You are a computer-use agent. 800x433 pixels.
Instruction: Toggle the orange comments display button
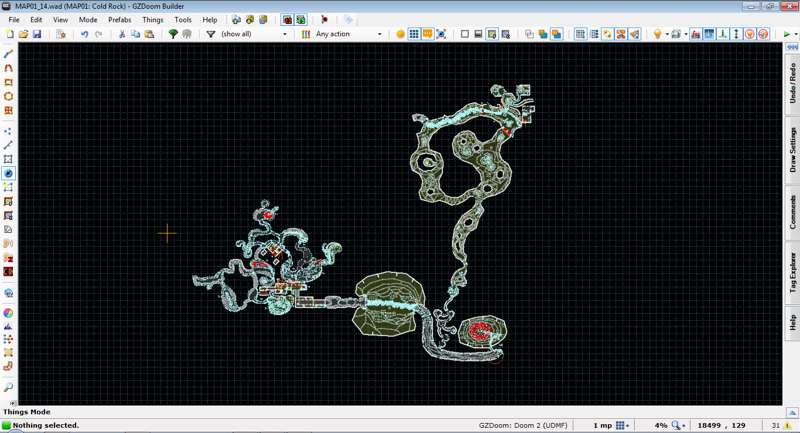click(428, 34)
